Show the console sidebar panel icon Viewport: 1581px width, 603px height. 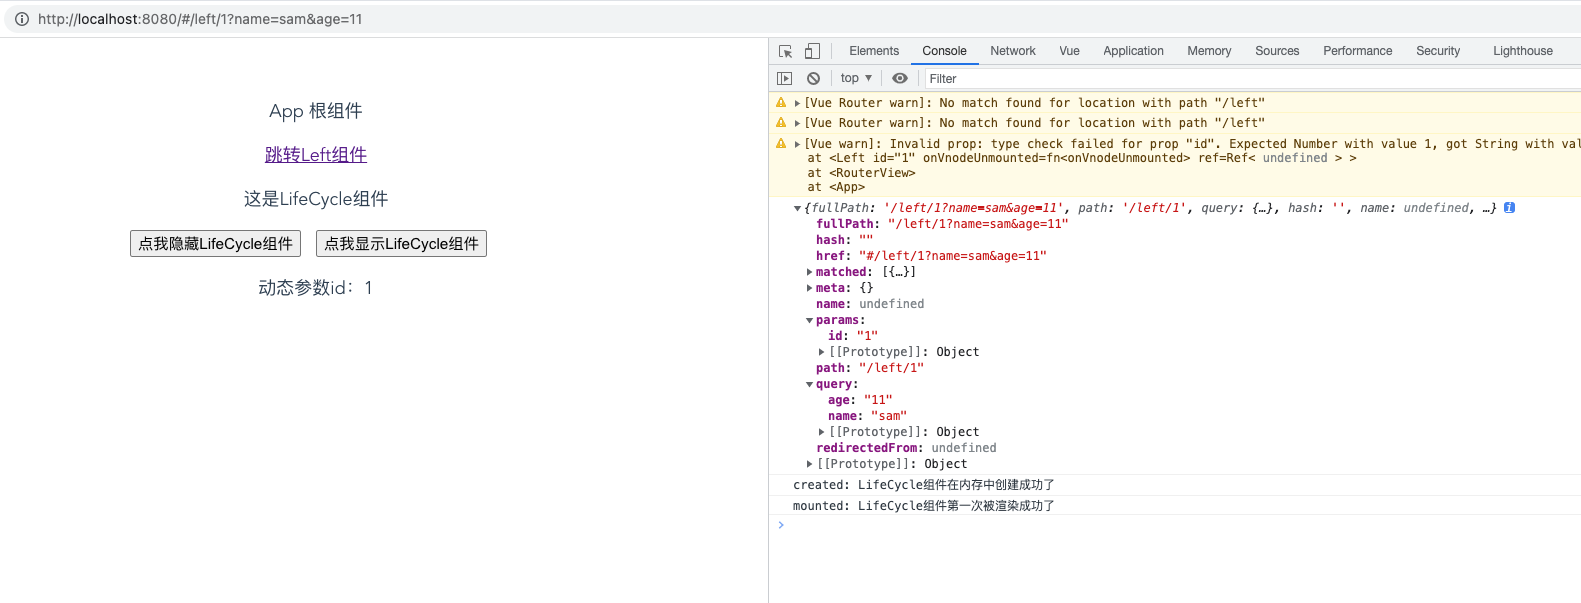(x=785, y=78)
